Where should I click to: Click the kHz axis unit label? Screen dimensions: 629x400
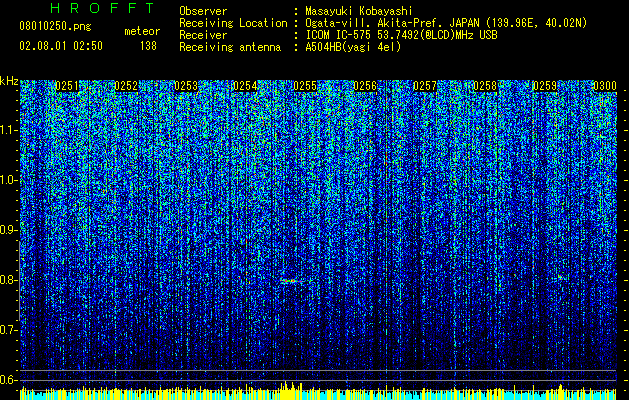[9, 81]
